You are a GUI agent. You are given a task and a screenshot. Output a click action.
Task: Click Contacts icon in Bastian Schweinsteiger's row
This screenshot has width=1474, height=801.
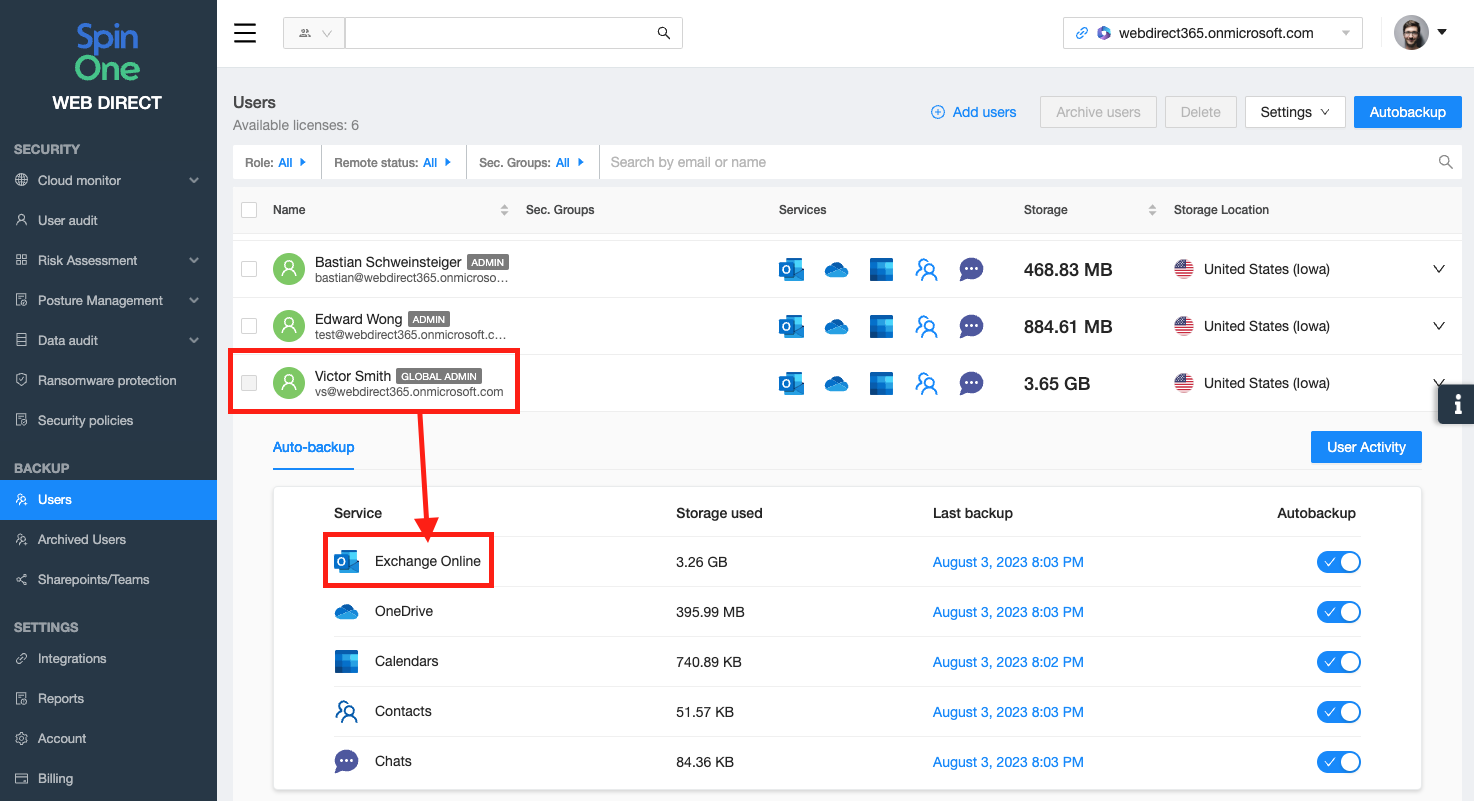(926, 269)
